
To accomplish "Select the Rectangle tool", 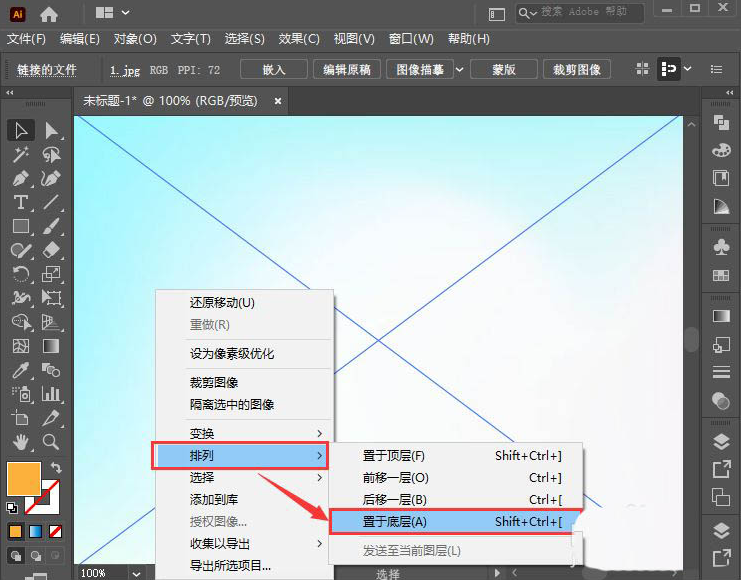I will point(21,226).
